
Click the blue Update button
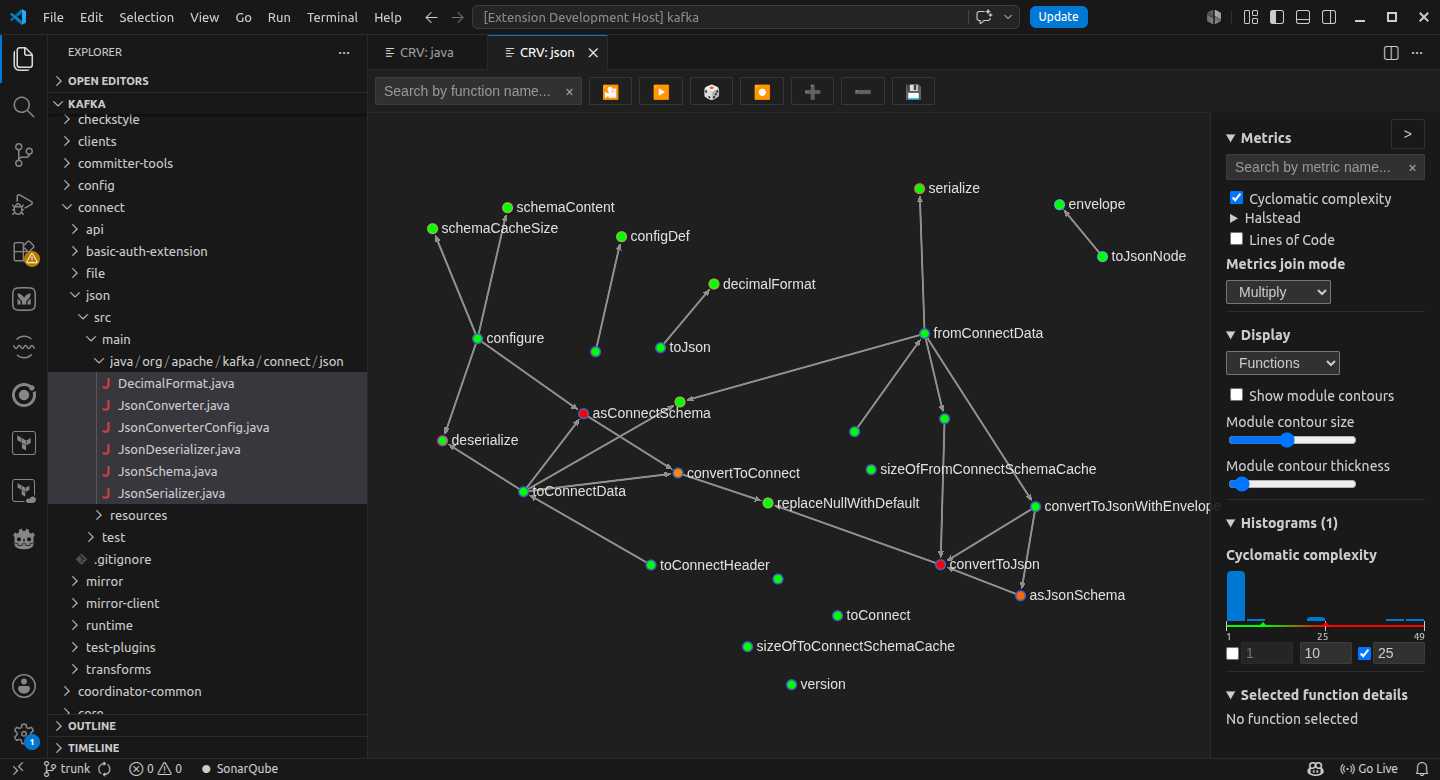click(1058, 17)
